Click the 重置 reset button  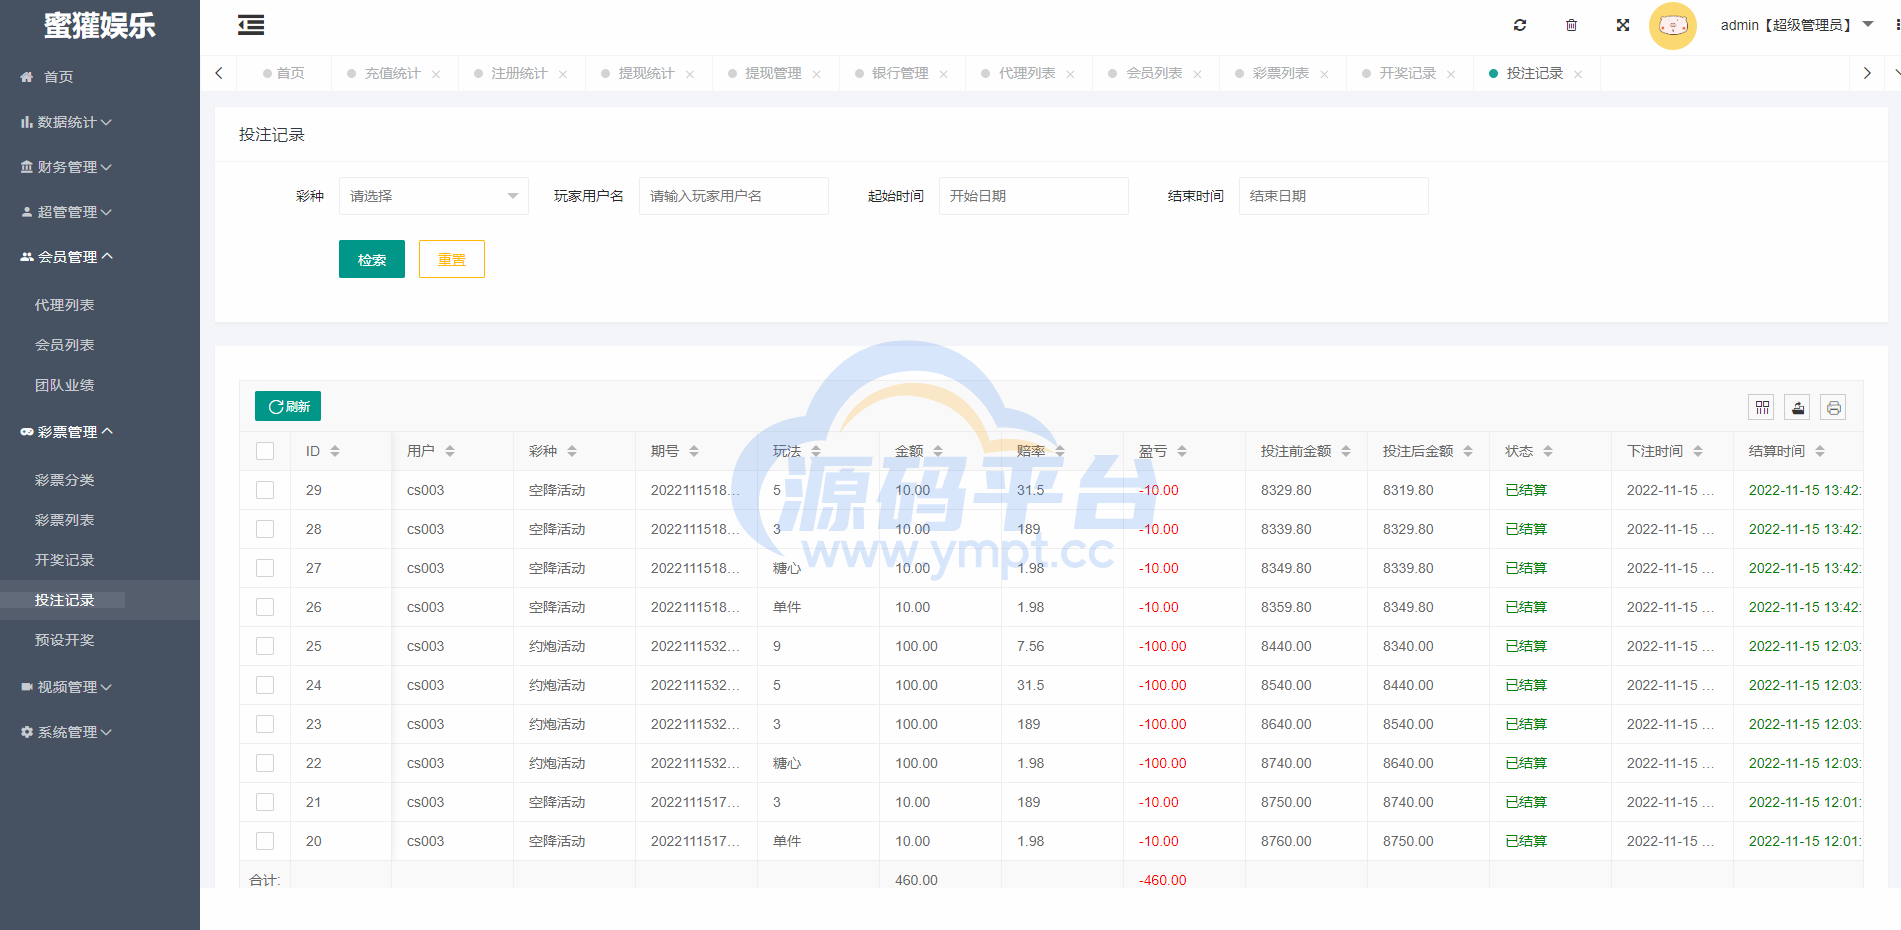[452, 259]
